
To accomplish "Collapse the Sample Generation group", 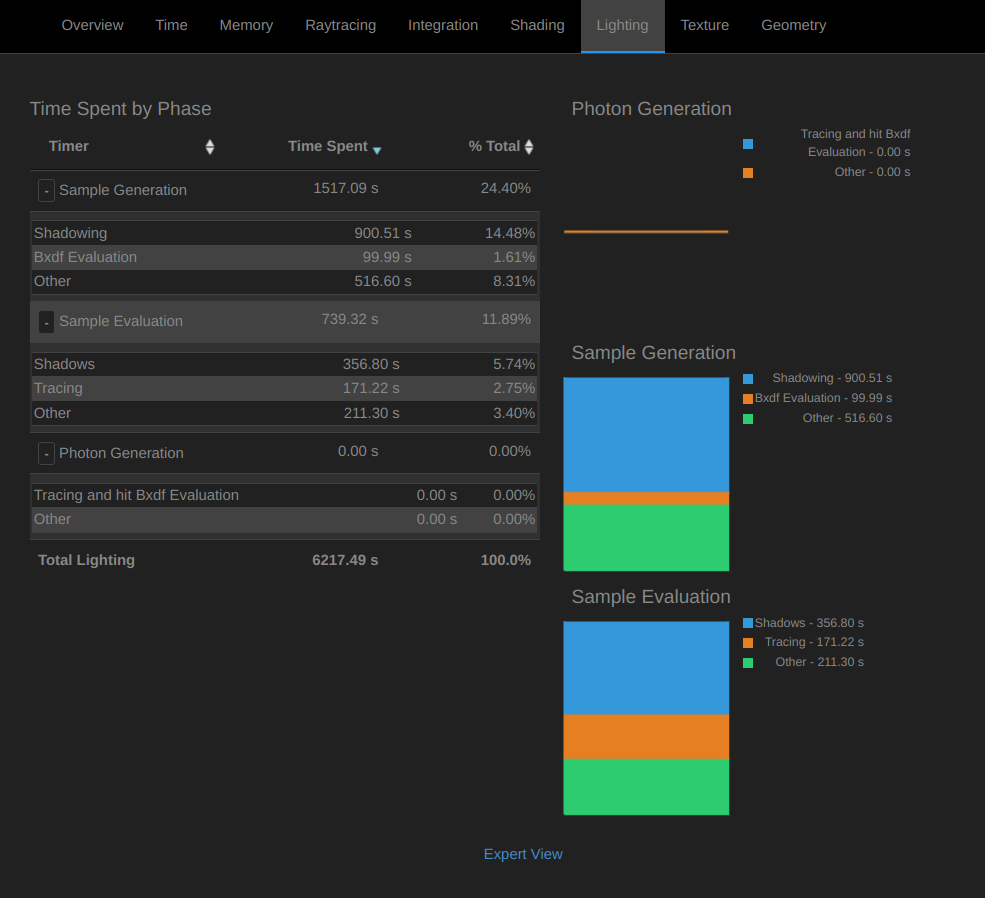I will pyautogui.click(x=46, y=190).
